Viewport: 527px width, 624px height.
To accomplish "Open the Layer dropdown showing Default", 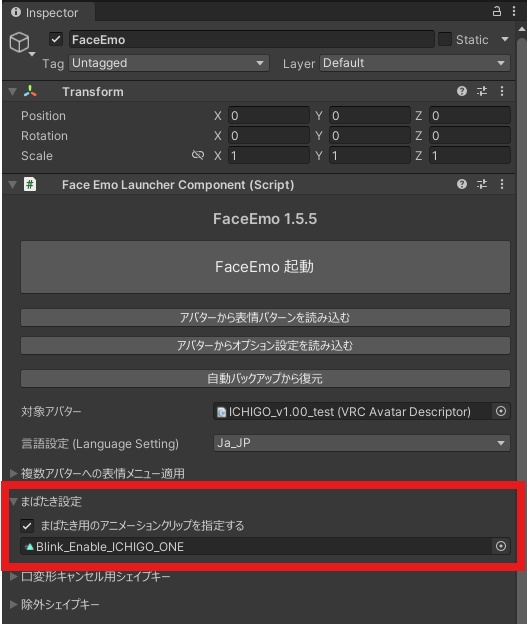I will [x=415, y=63].
